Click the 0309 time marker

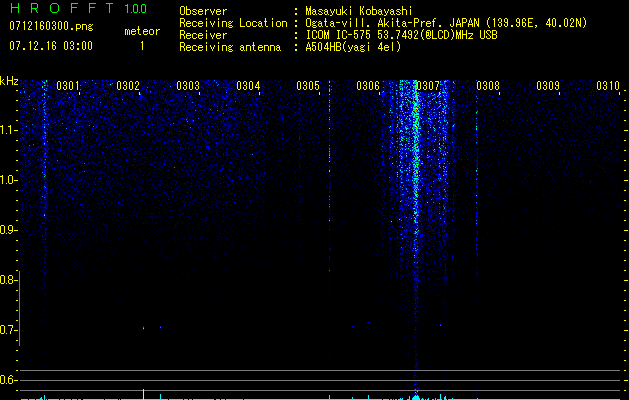[548, 86]
